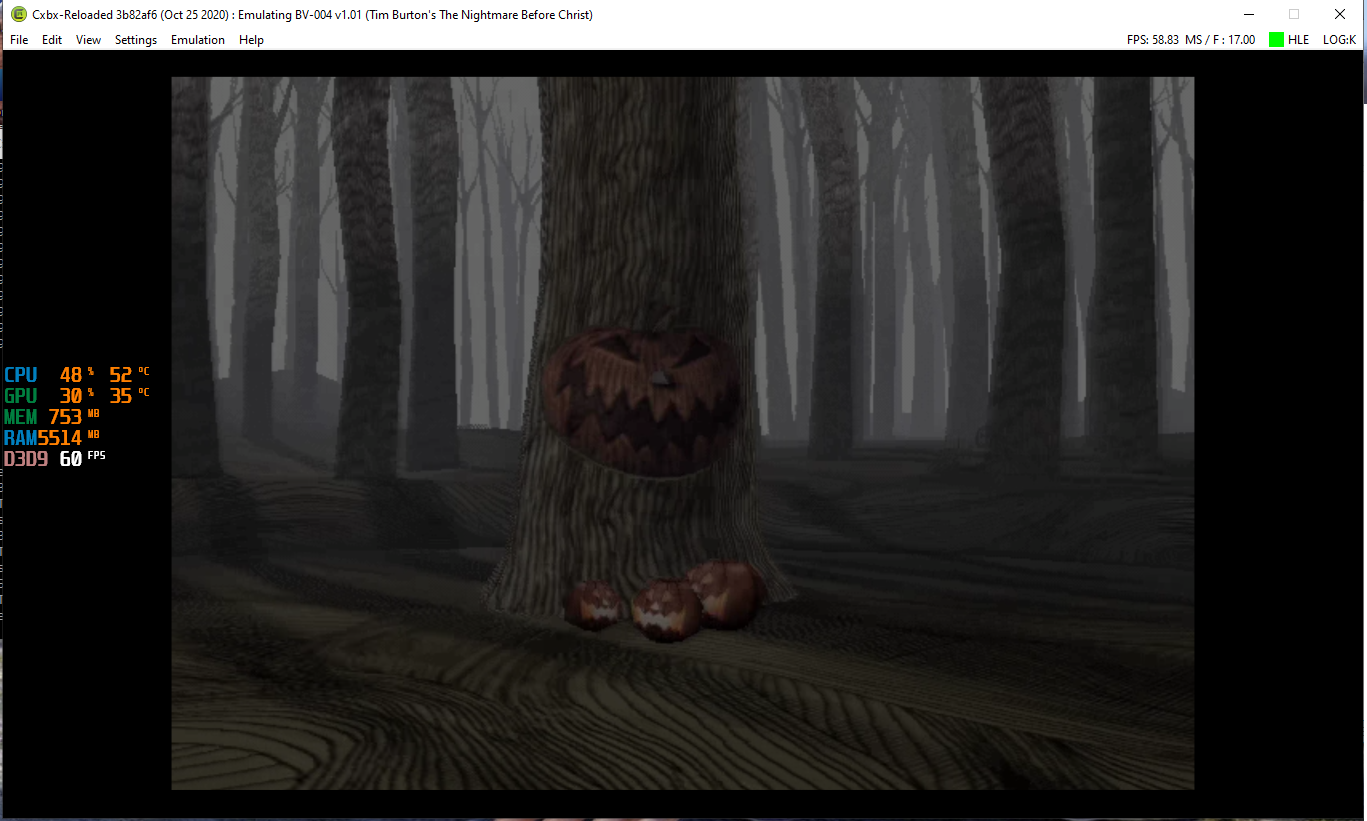
Task: Click the FPS: 58.83 readout
Action: coord(1152,40)
